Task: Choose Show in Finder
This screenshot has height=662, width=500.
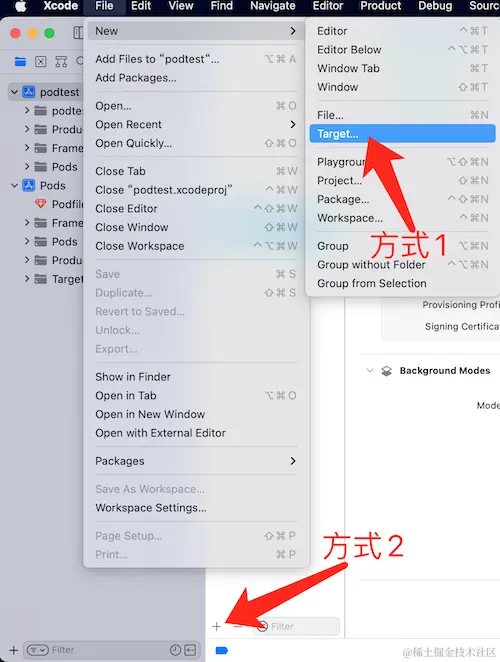Action: 196,377
